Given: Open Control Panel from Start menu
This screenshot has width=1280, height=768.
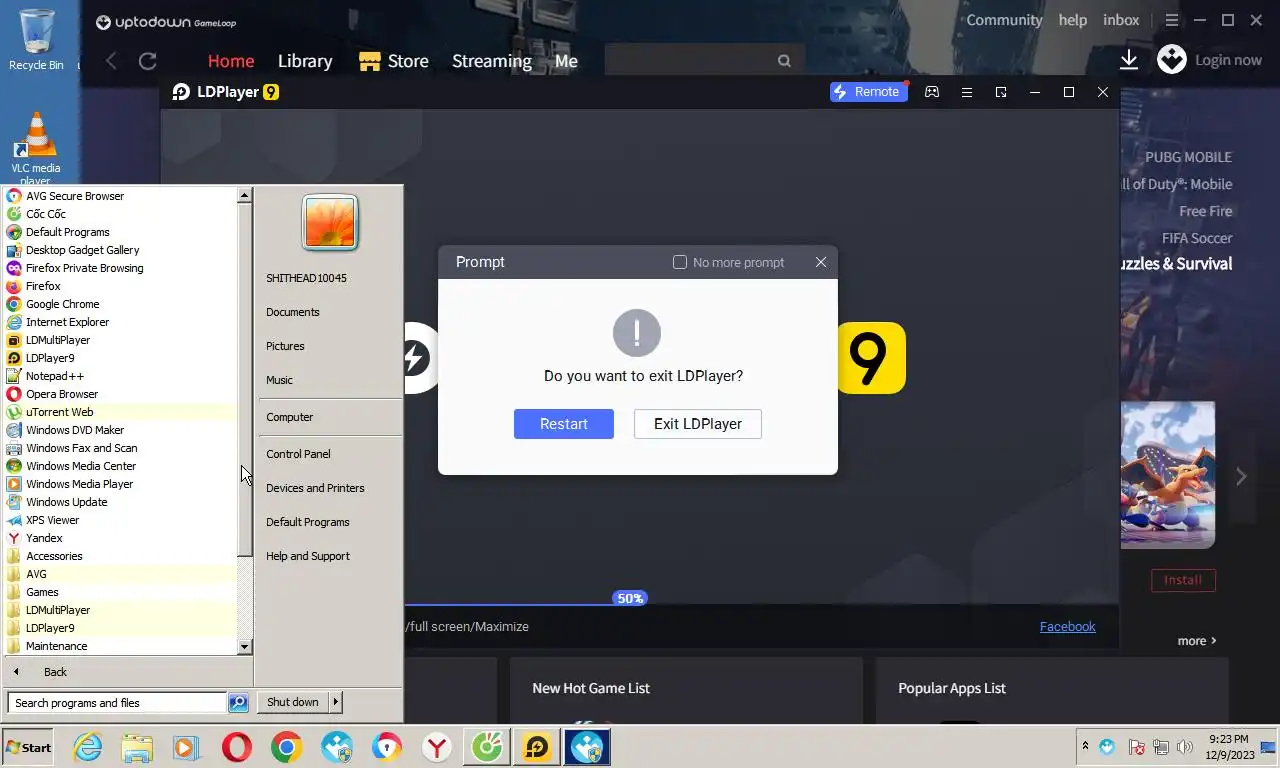Looking at the screenshot, I should pos(298,454).
